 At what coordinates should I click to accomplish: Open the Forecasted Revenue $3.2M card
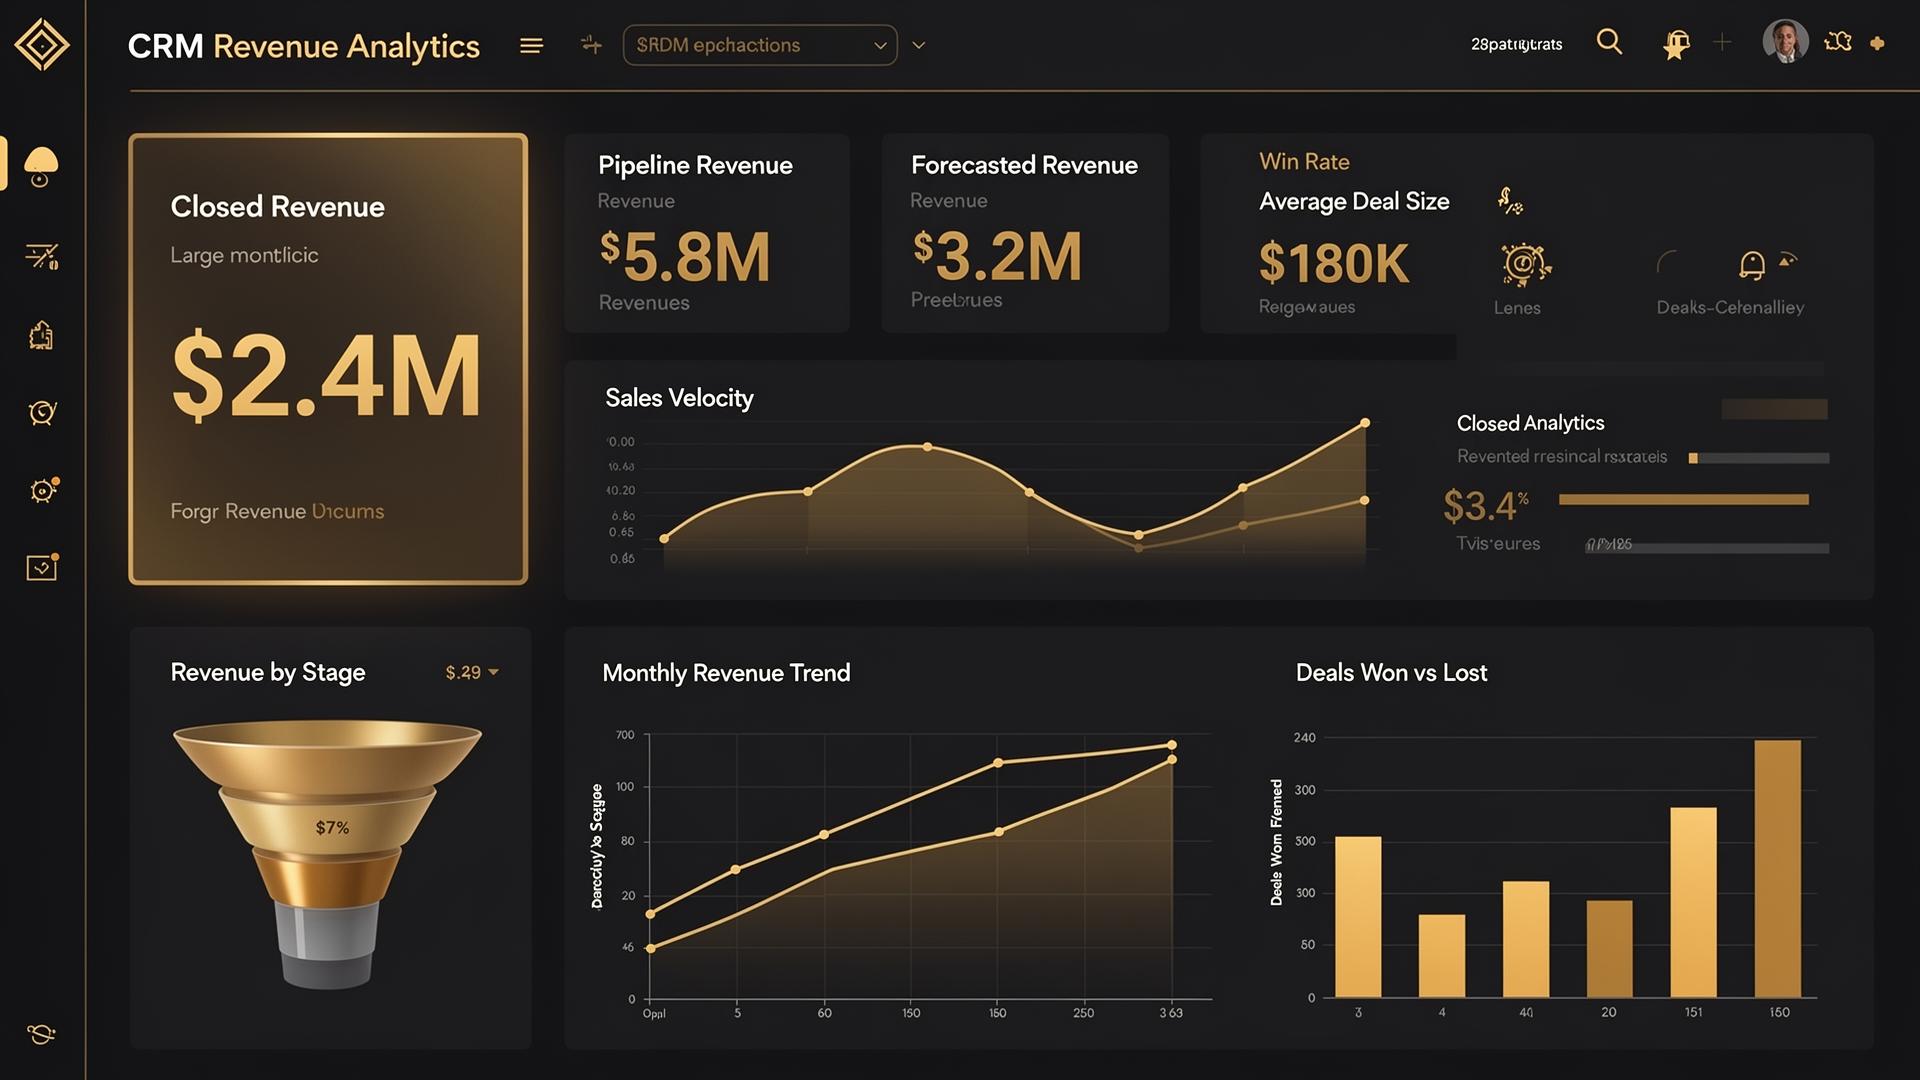pyautogui.click(x=1025, y=233)
